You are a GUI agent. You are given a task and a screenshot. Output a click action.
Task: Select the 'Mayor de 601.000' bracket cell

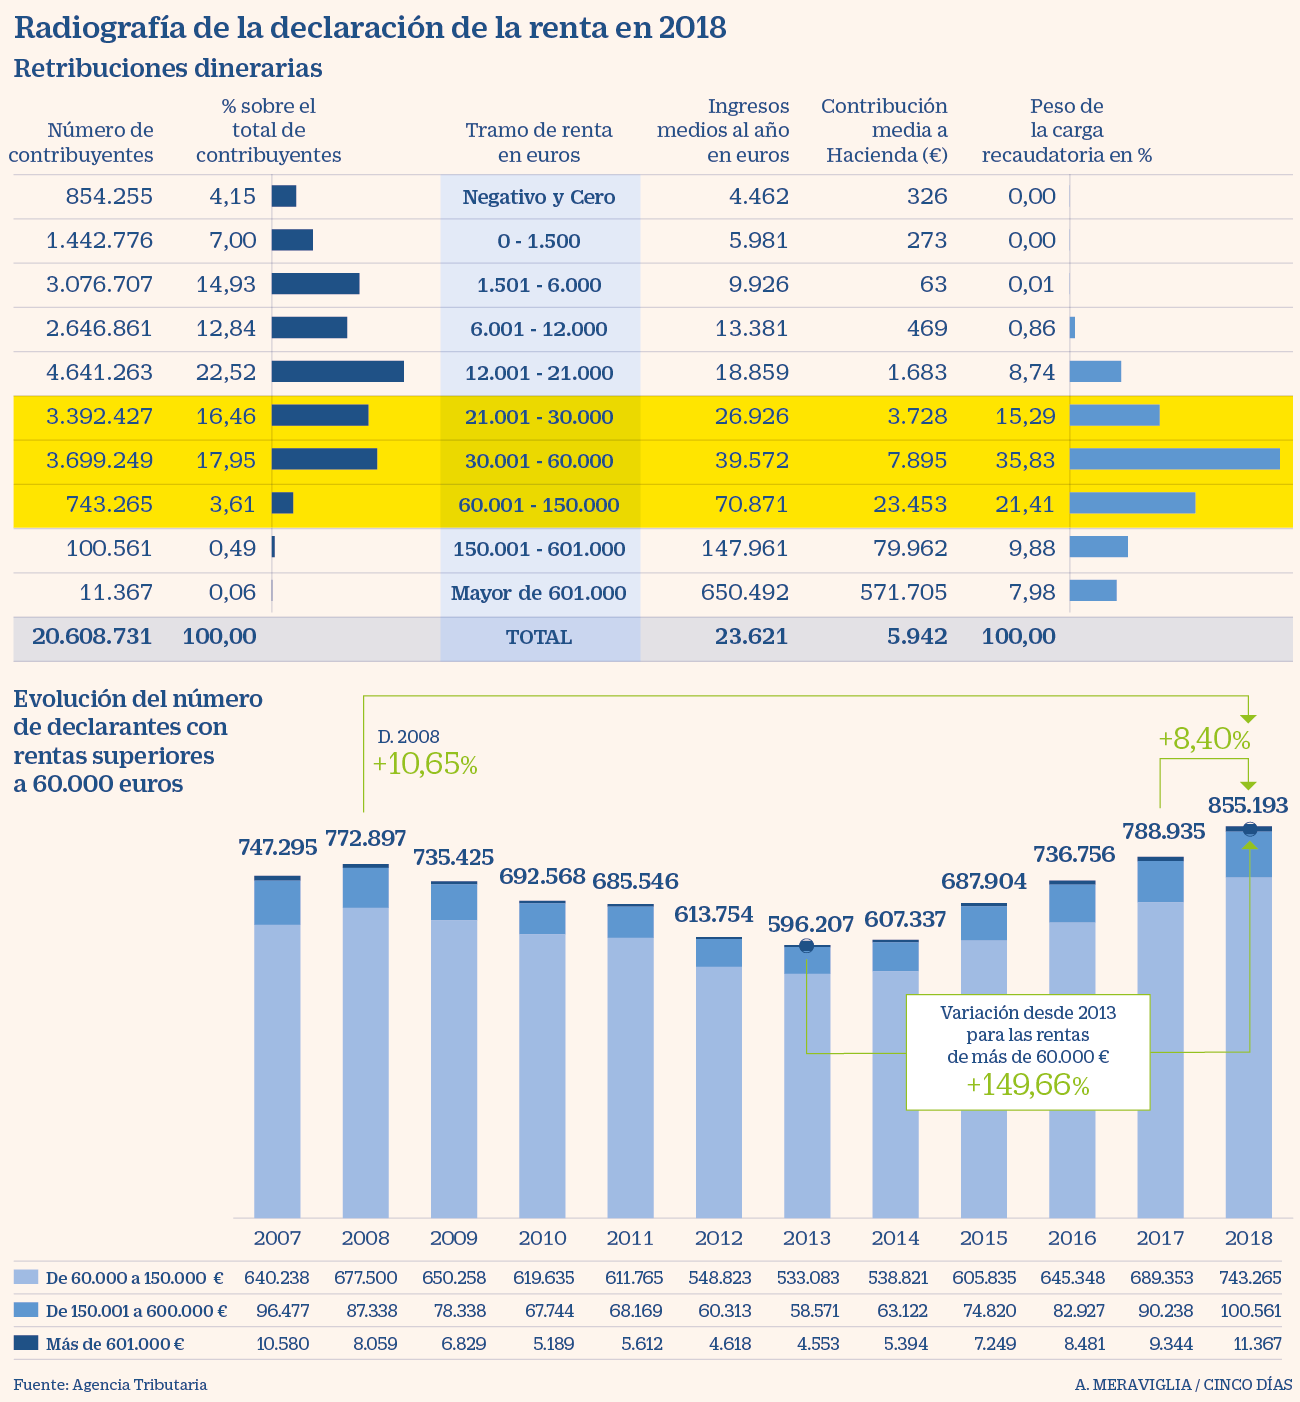[x=539, y=593]
